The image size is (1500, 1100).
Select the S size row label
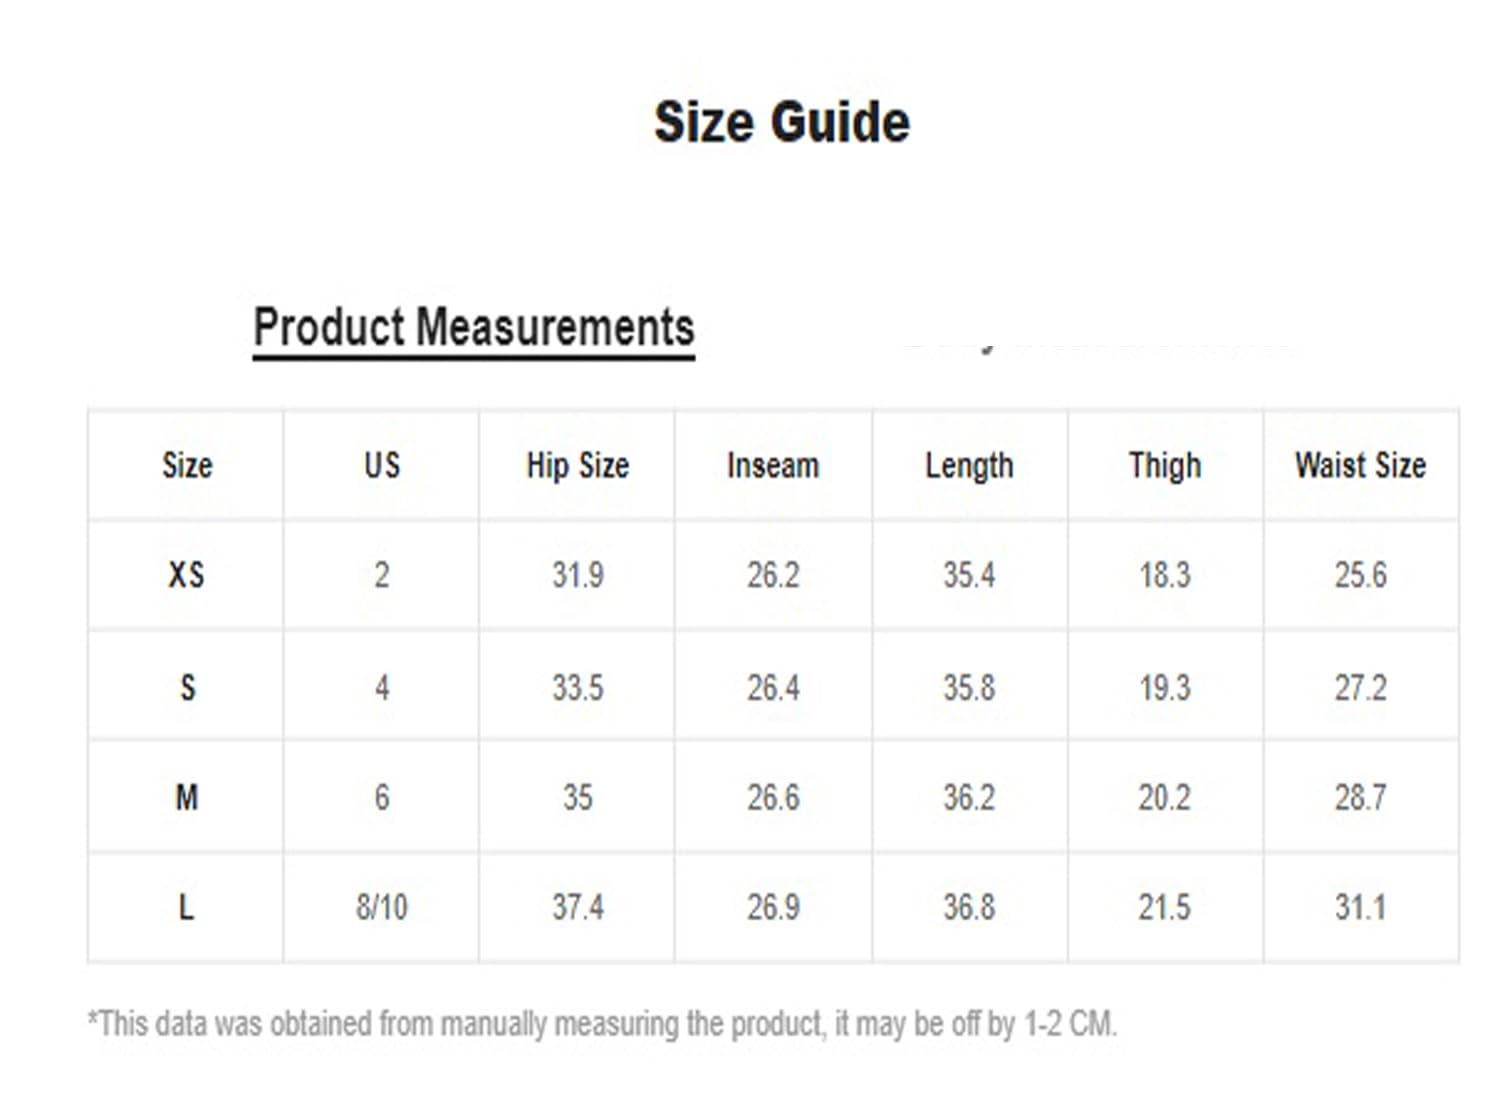coord(187,688)
